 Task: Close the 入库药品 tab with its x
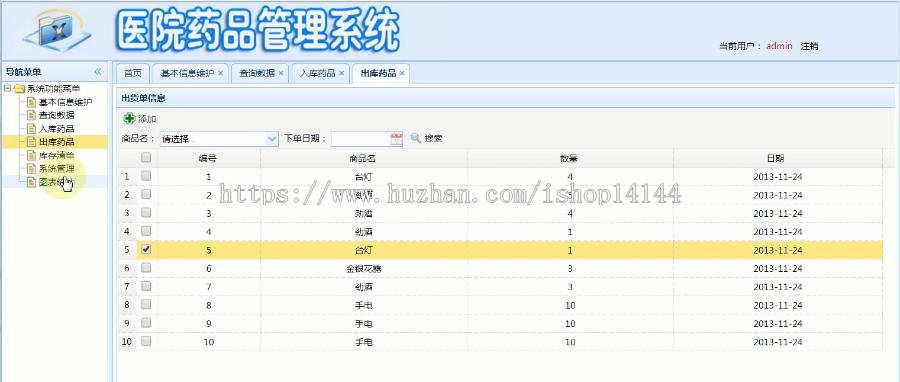tap(342, 73)
